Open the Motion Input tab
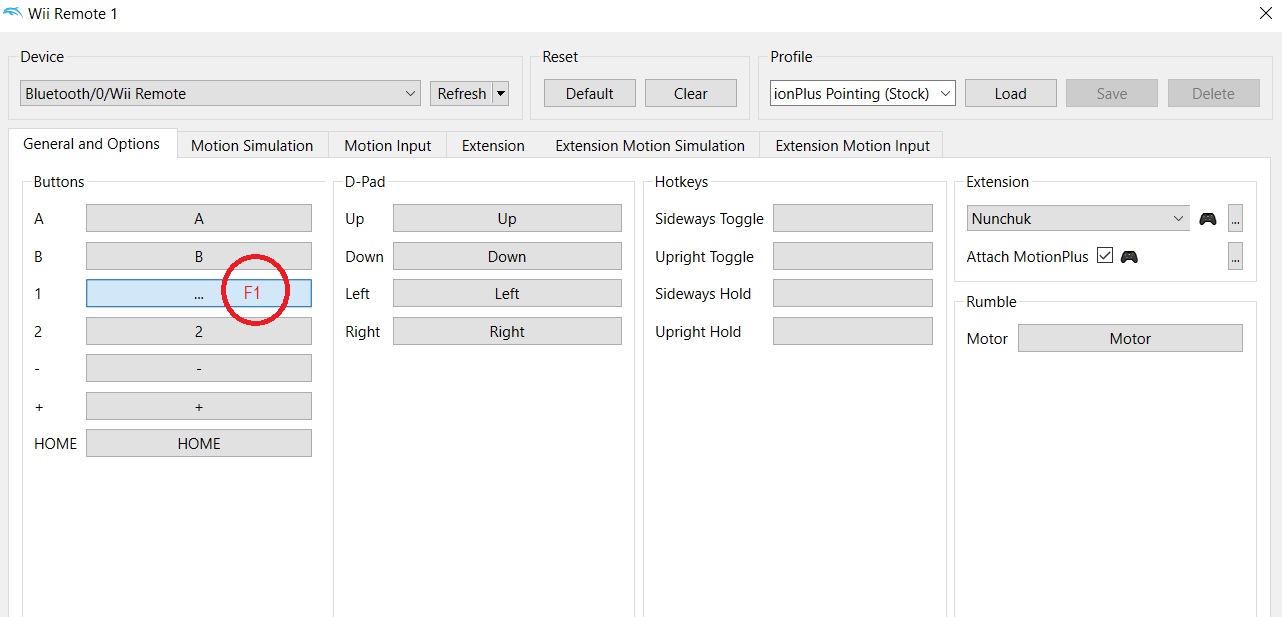The width and height of the screenshot is (1282, 617). coord(388,145)
